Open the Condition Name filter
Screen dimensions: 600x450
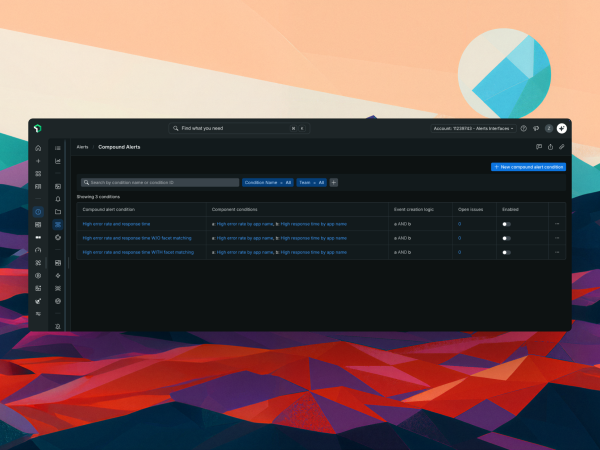267,183
